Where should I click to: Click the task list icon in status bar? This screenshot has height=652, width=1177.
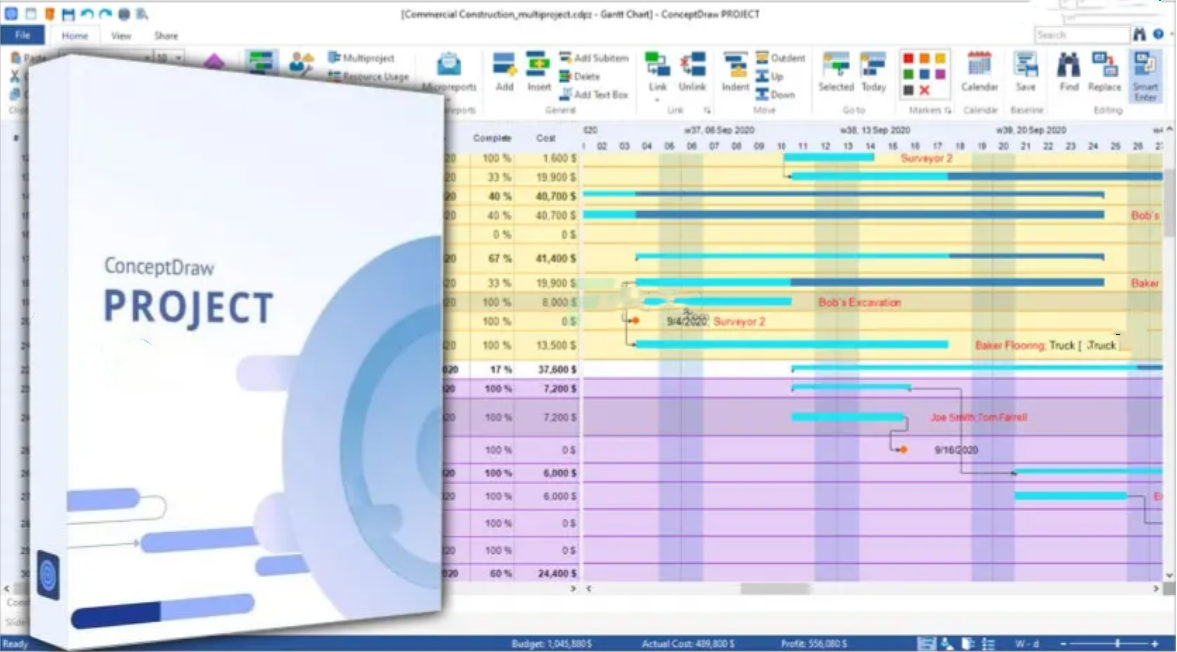[x=989, y=644]
